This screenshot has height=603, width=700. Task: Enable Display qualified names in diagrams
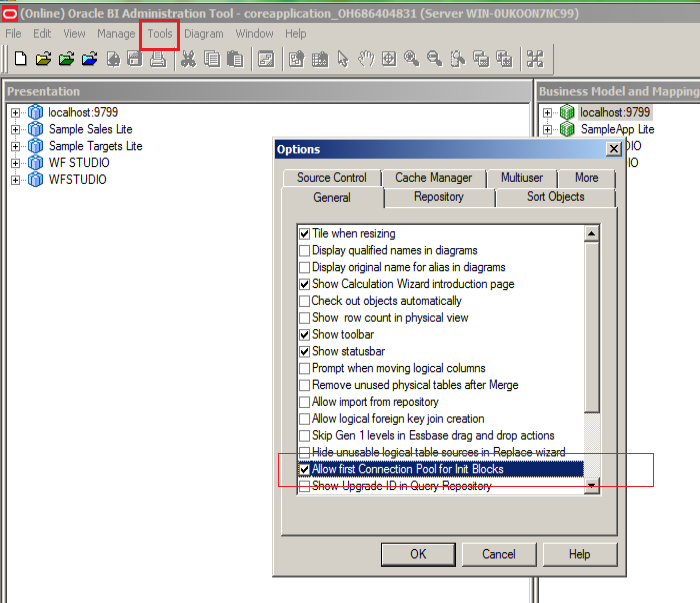(x=304, y=250)
